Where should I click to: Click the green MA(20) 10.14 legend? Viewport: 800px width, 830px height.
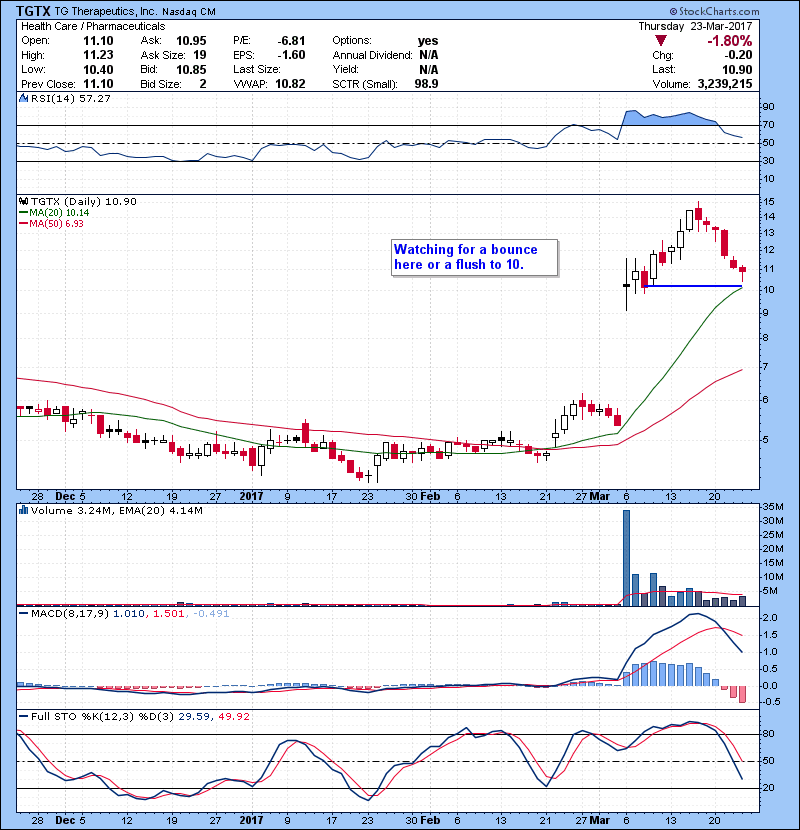pos(54,212)
